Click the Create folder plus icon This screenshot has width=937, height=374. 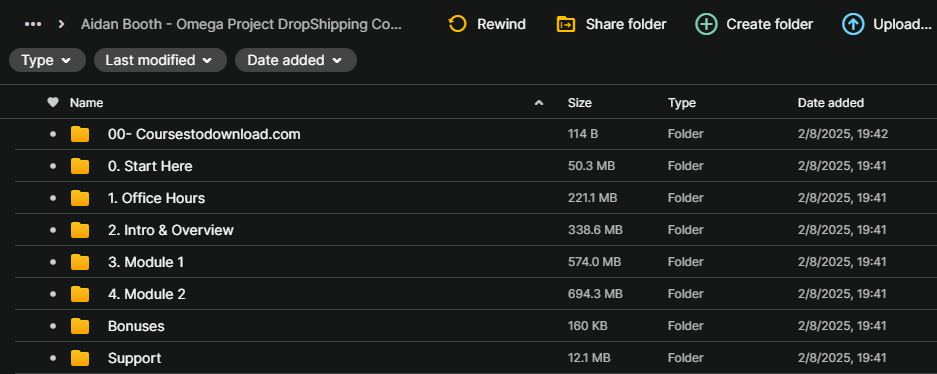(x=706, y=24)
